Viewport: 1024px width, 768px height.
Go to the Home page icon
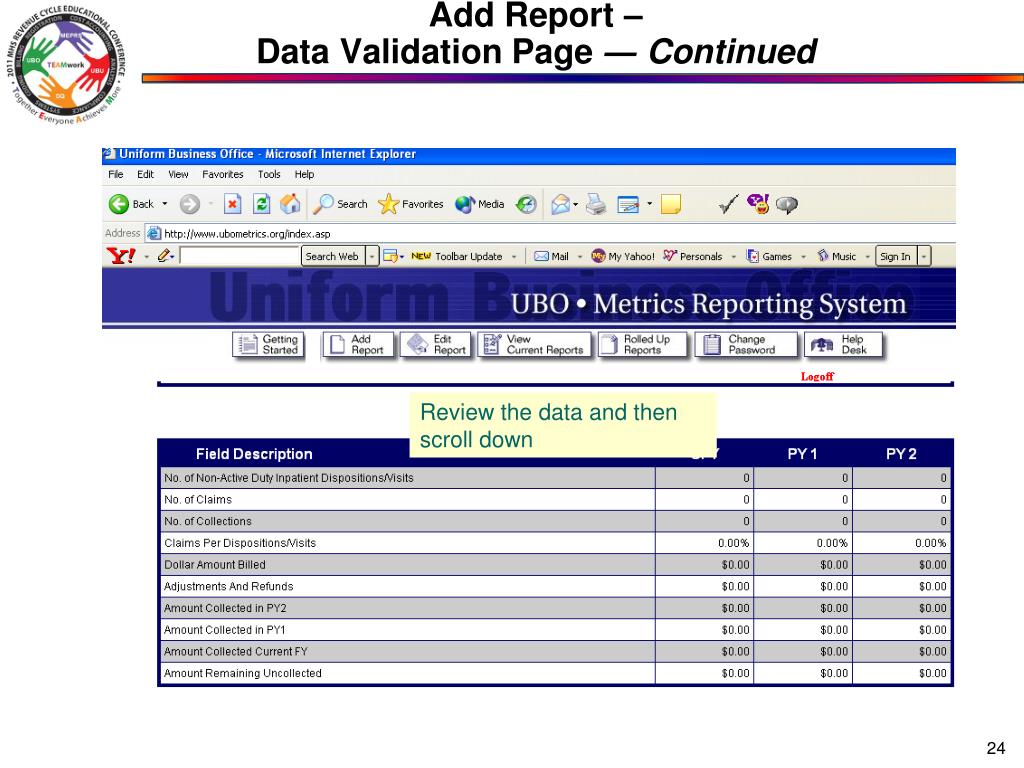pyautogui.click(x=290, y=204)
